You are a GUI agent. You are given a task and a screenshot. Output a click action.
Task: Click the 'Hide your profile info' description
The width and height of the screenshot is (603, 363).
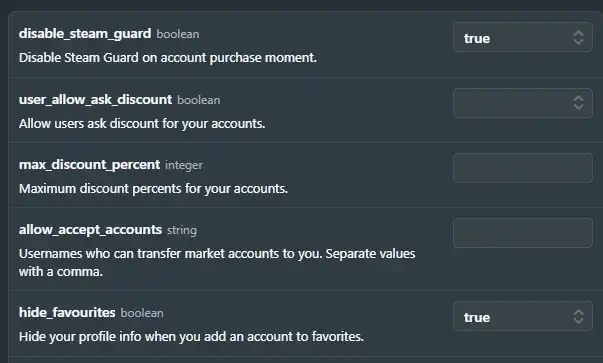(191, 337)
